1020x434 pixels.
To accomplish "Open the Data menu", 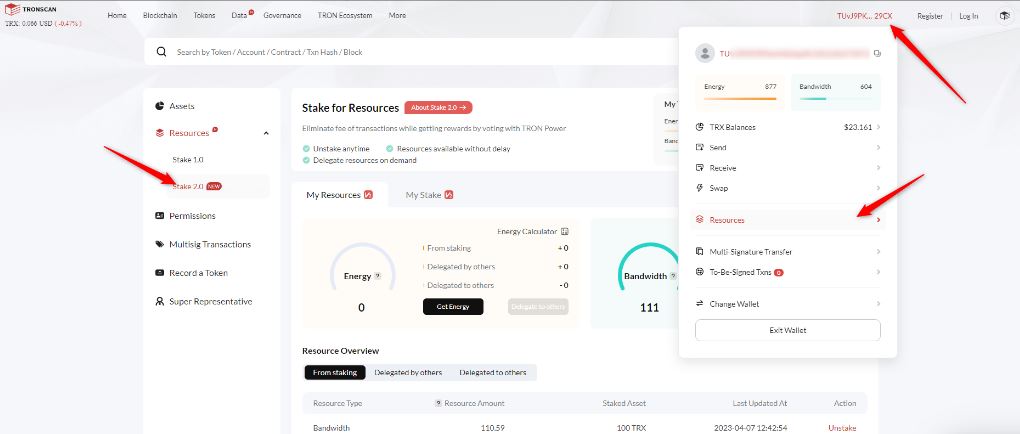I will [239, 15].
